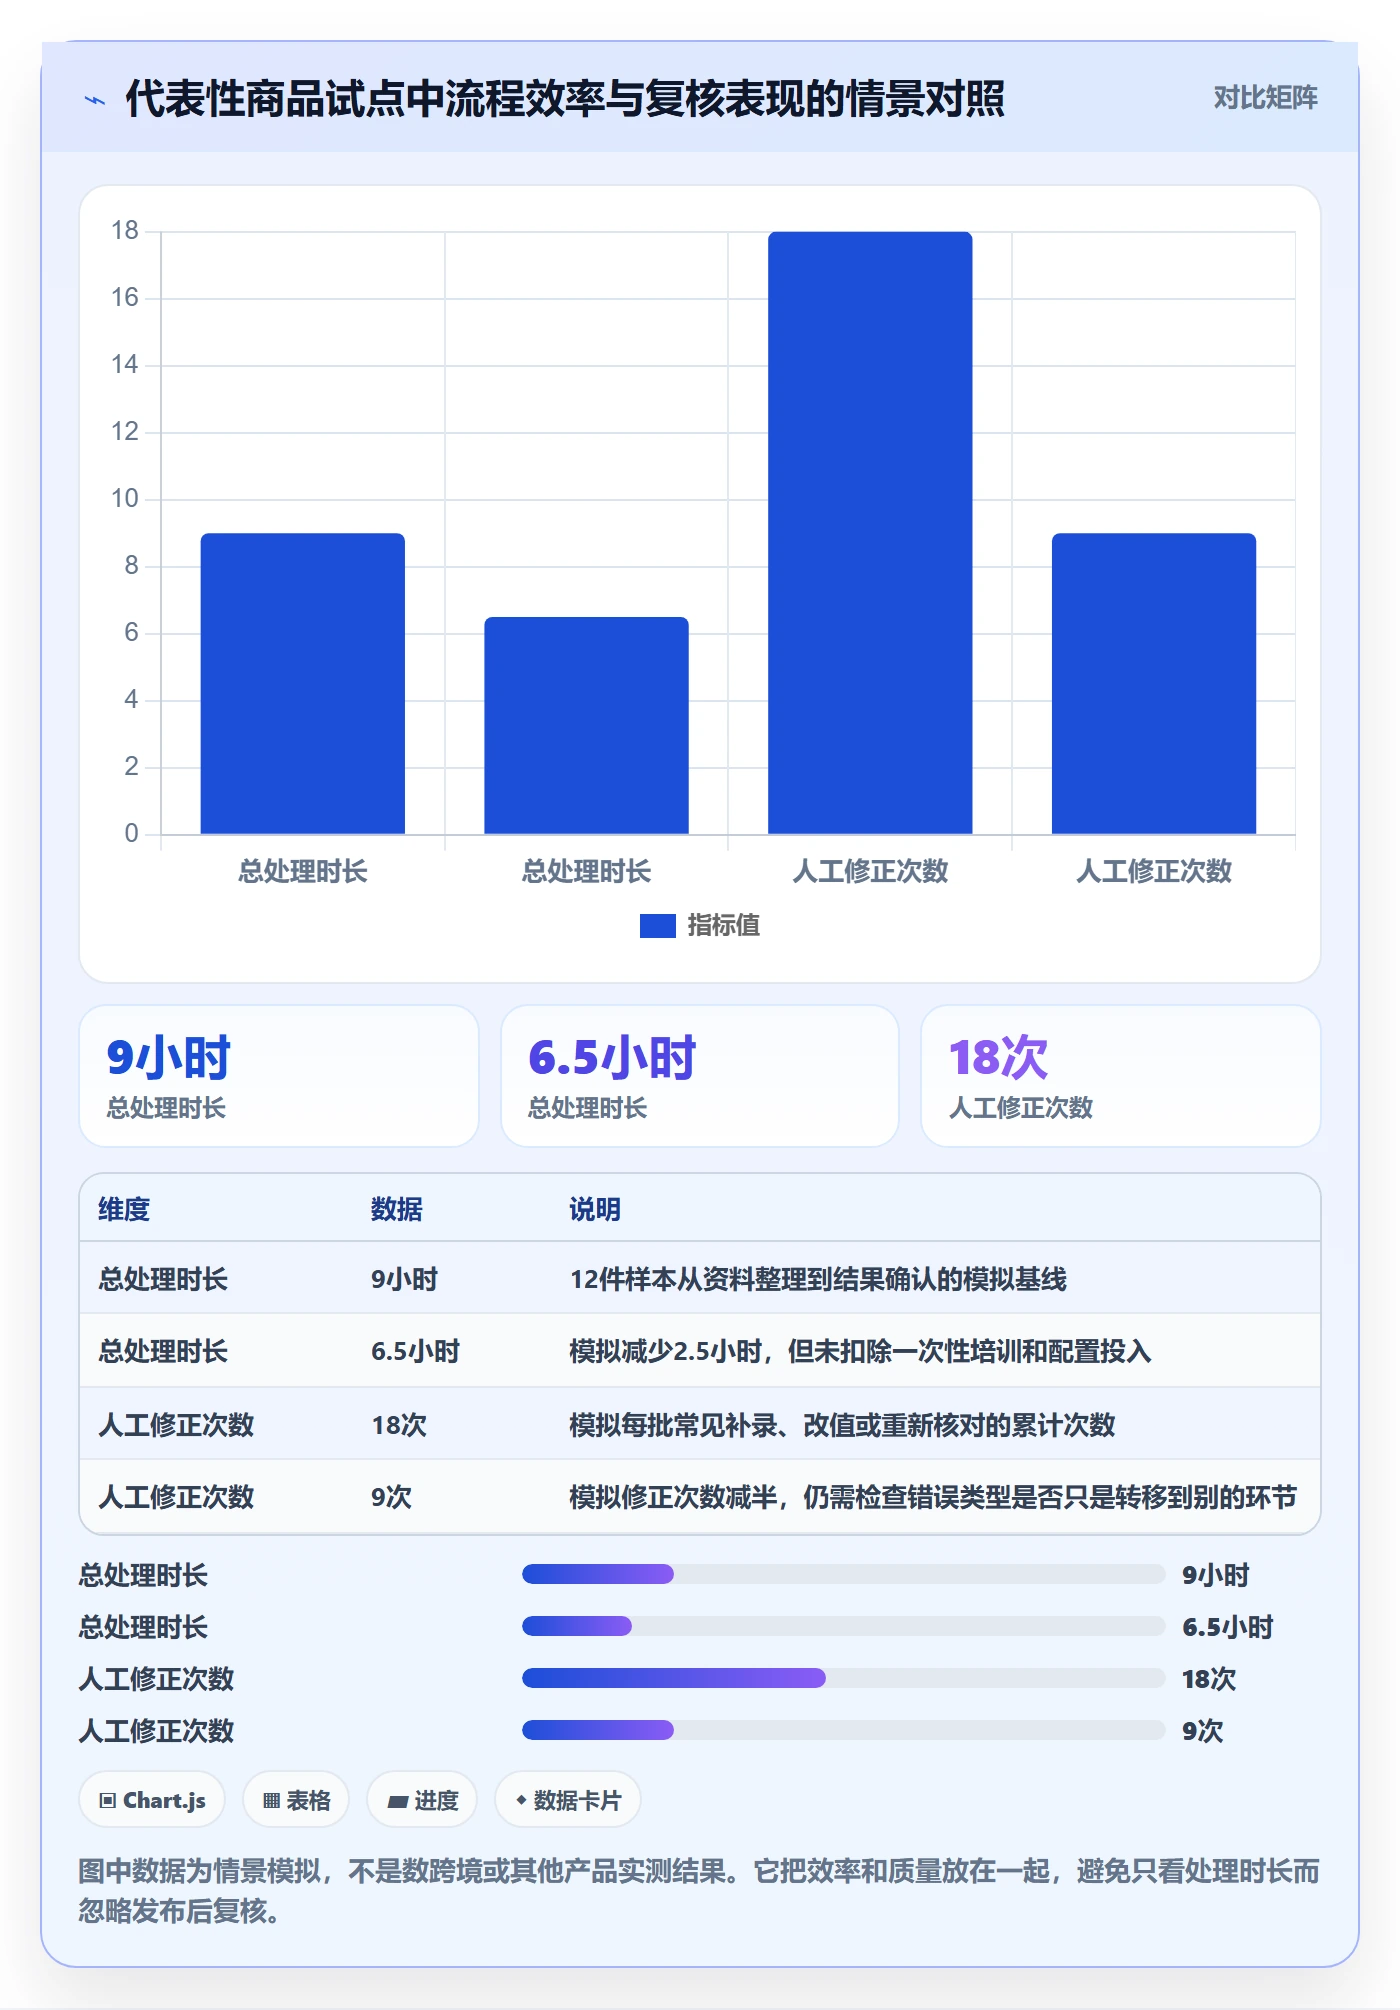Click the diamond icon on the 数据卡片 chip
Image resolution: width=1400 pixels, height=2010 pixels.
[x=521, y=1800]
